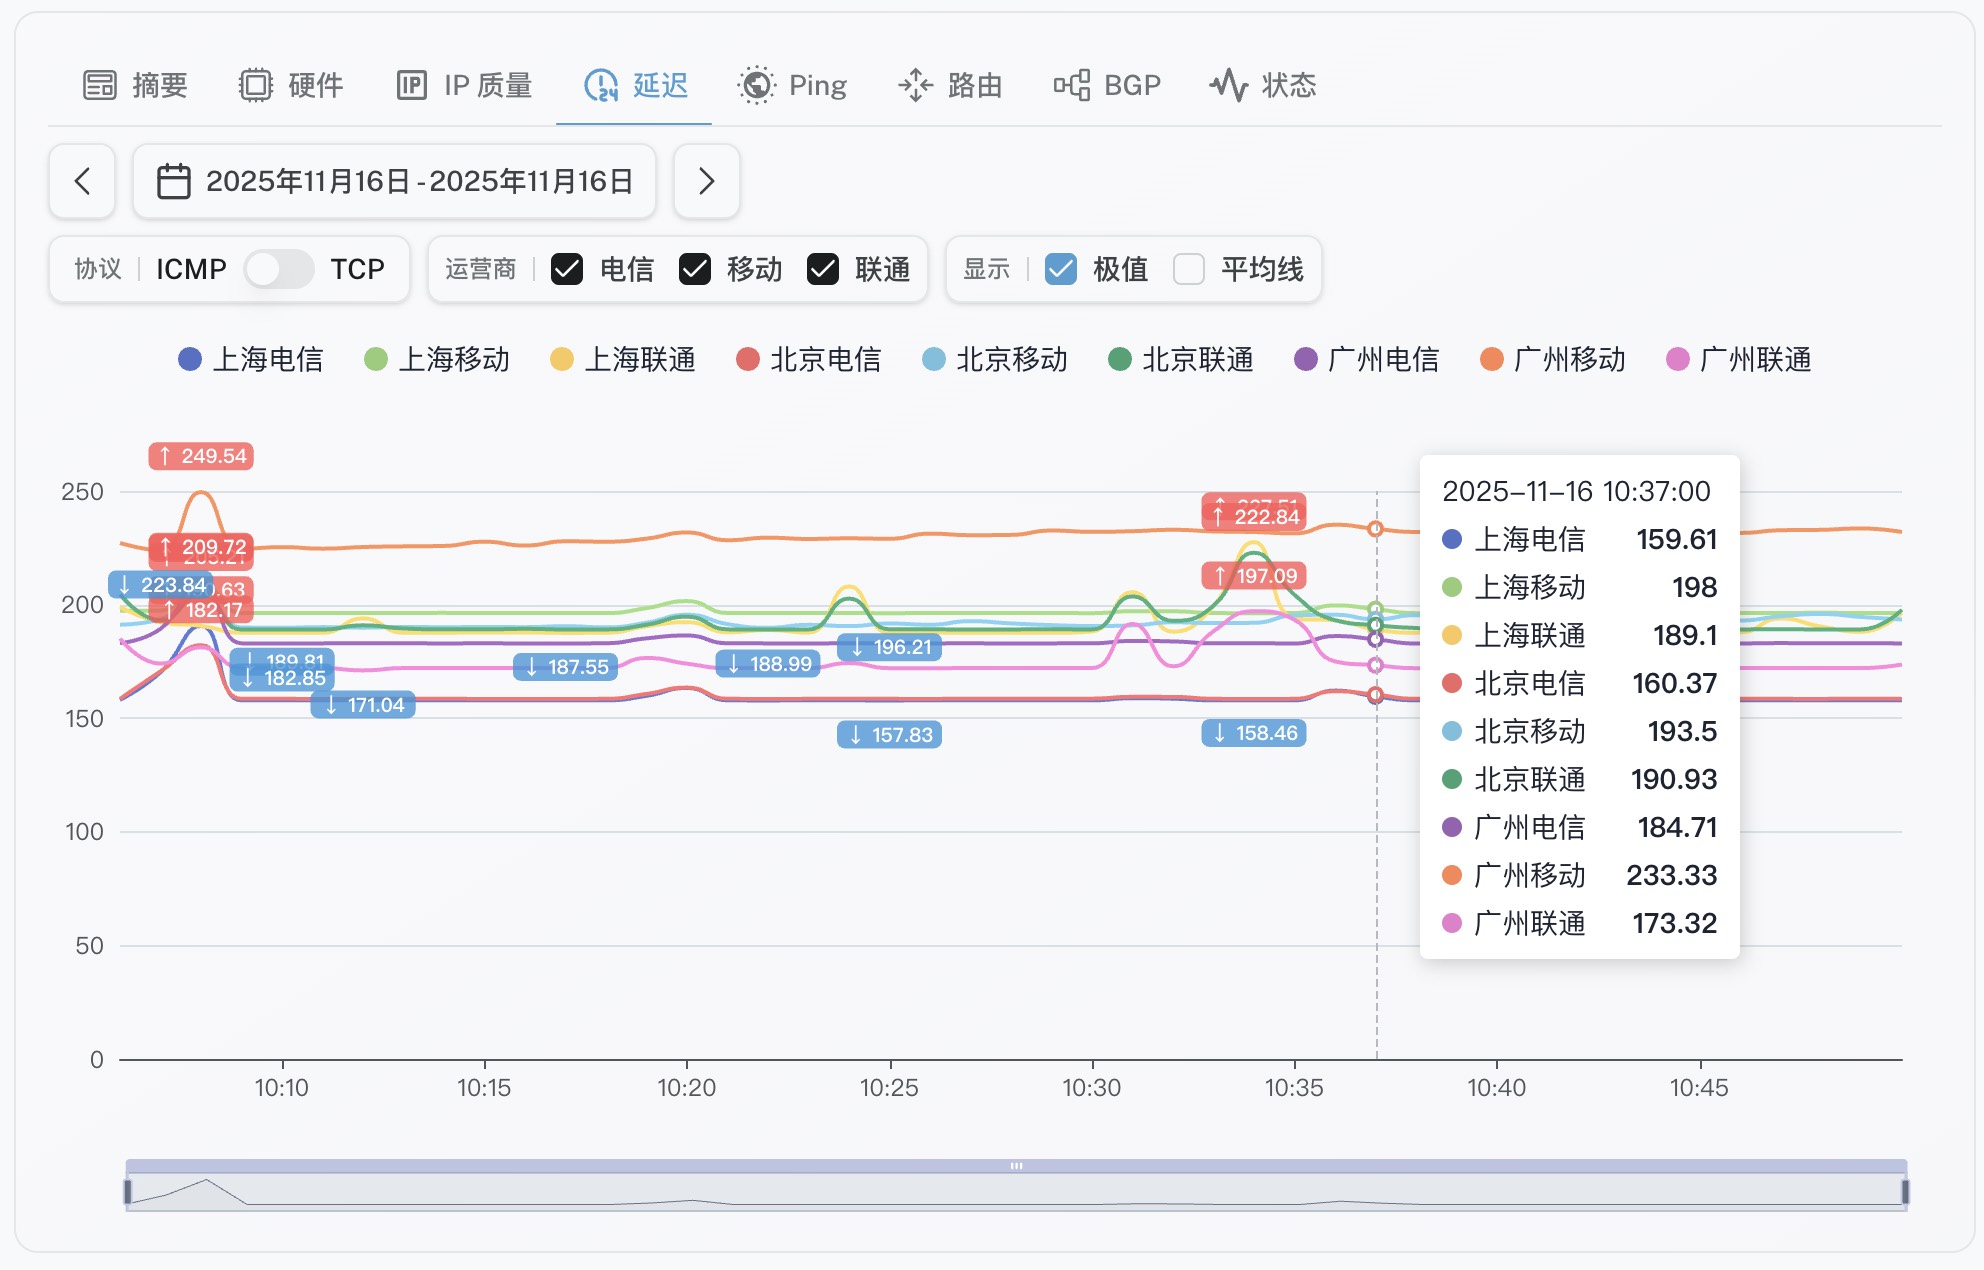
Task: Click the status (状态) pulse icon
Action: [x=1229, y=86]
